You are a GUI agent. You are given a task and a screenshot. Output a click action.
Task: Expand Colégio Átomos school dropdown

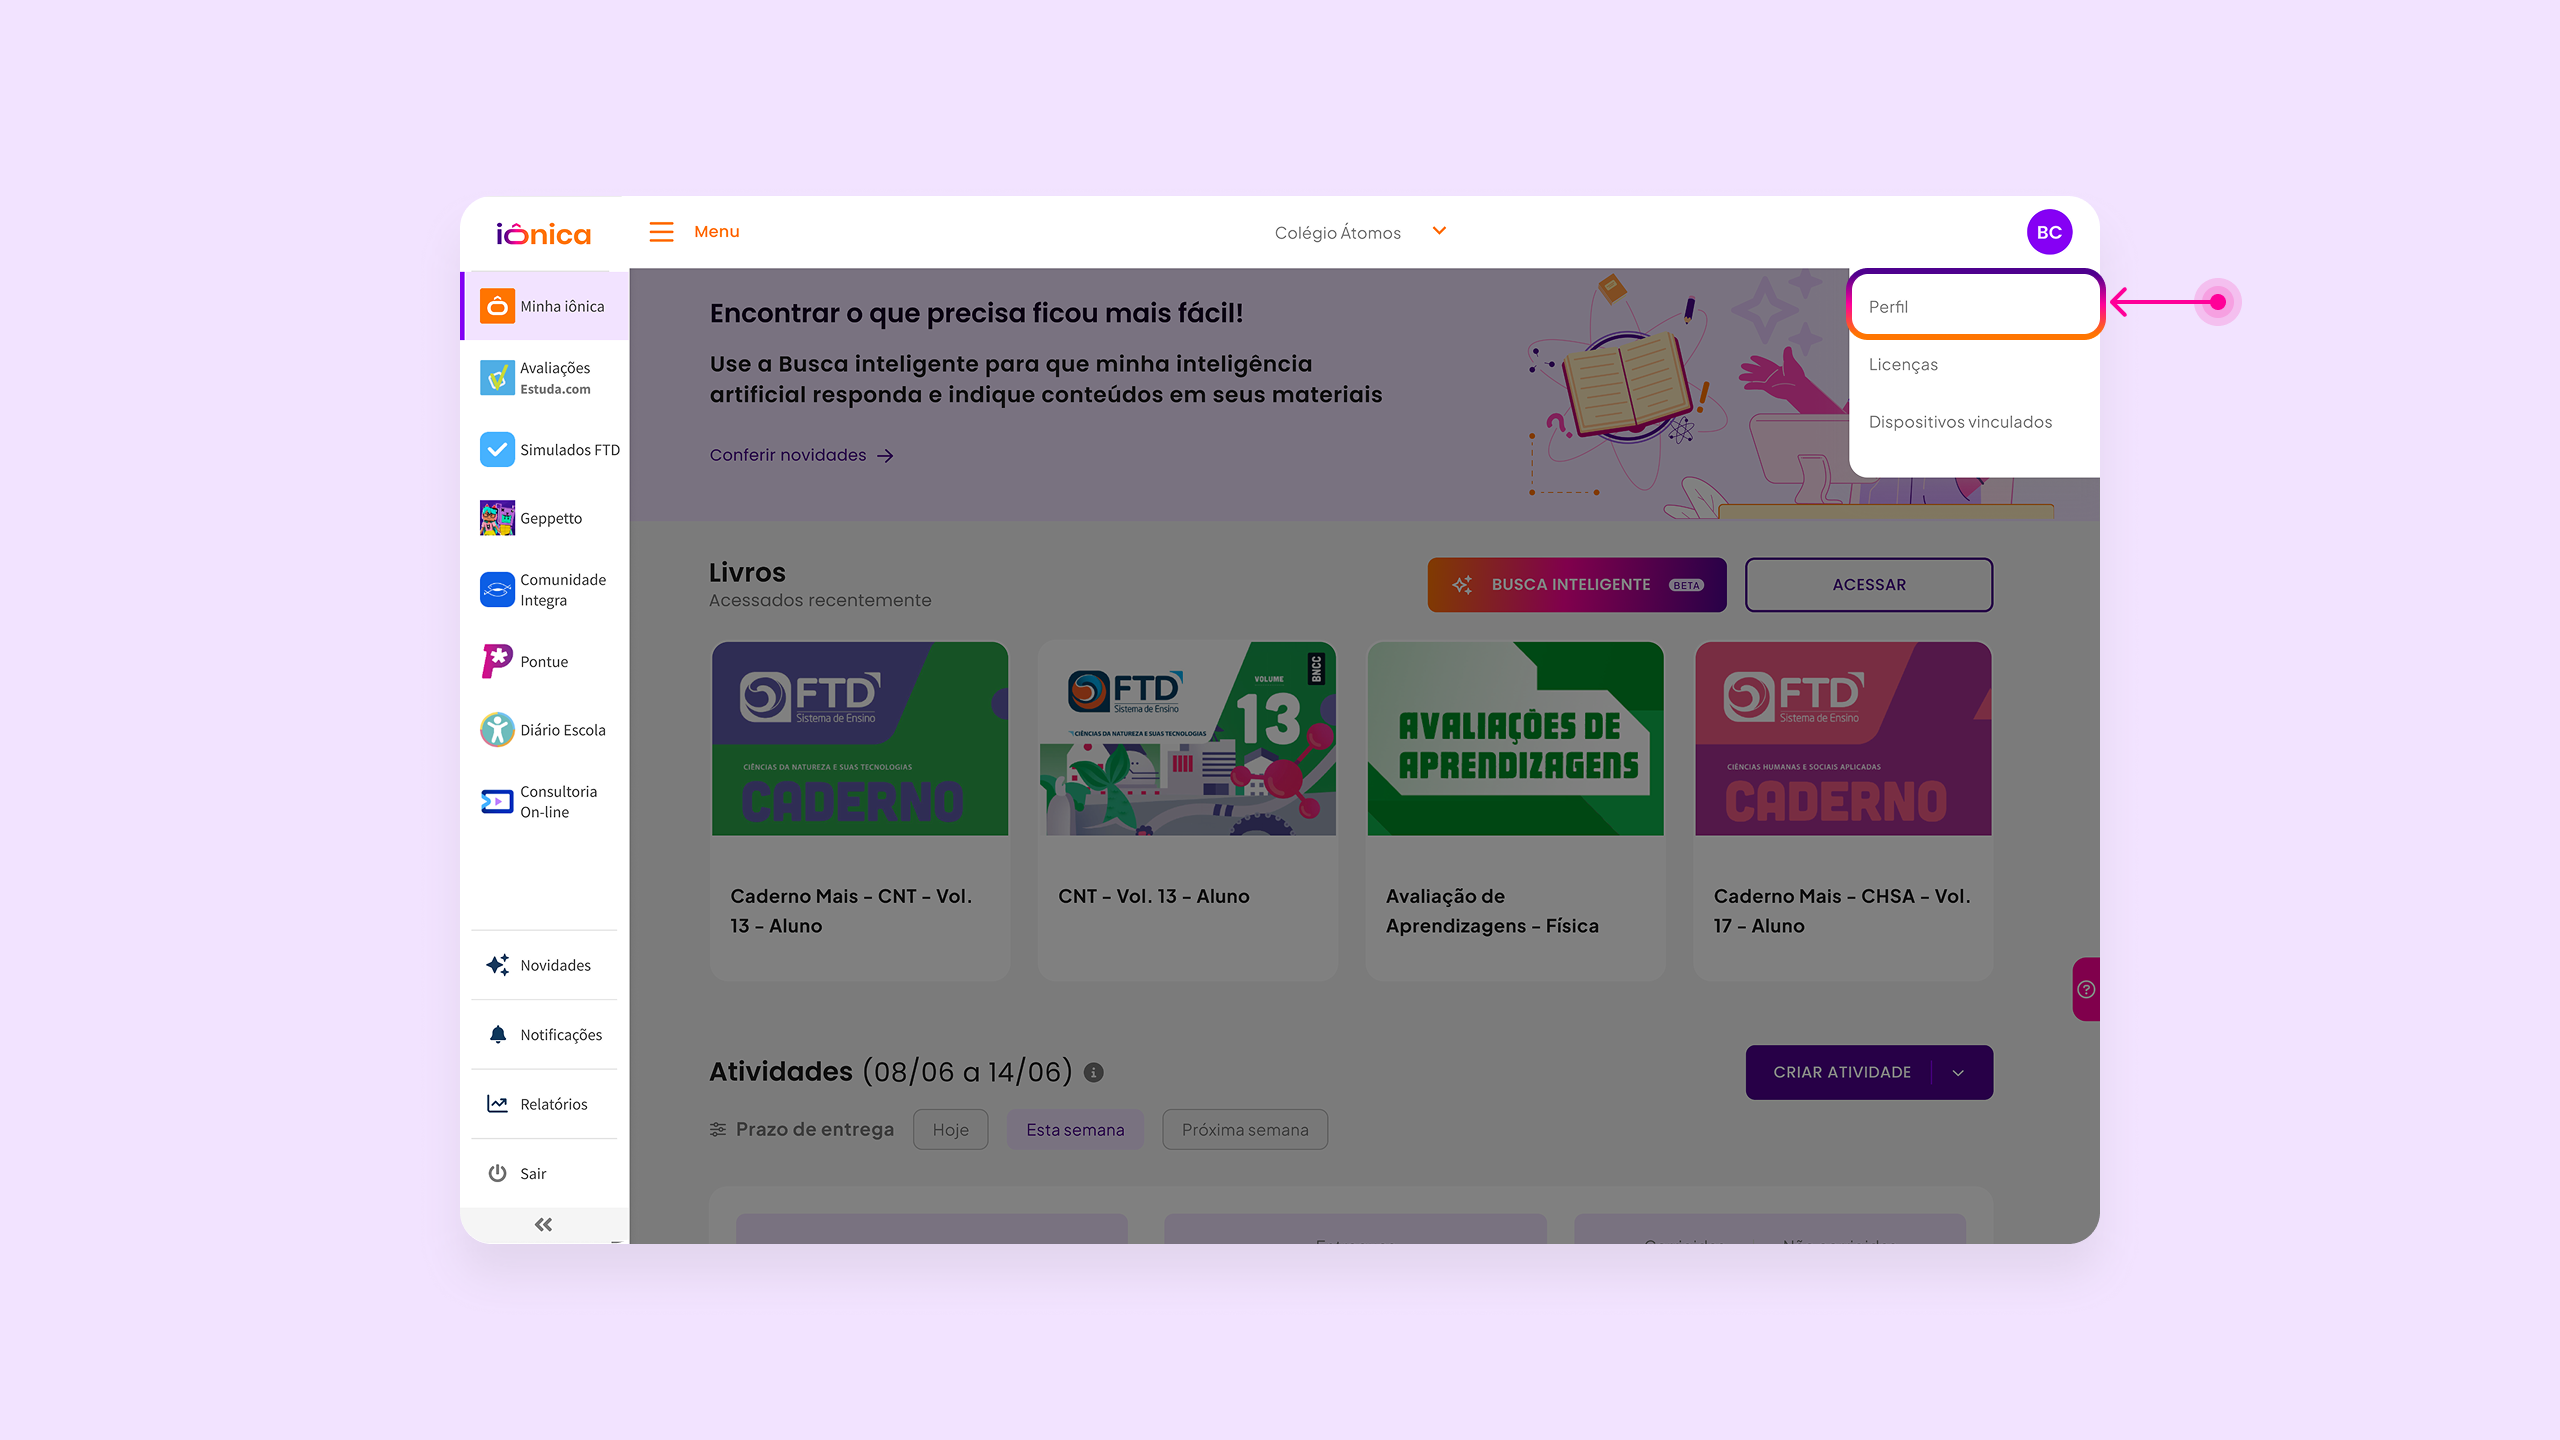pos(1439,232)
